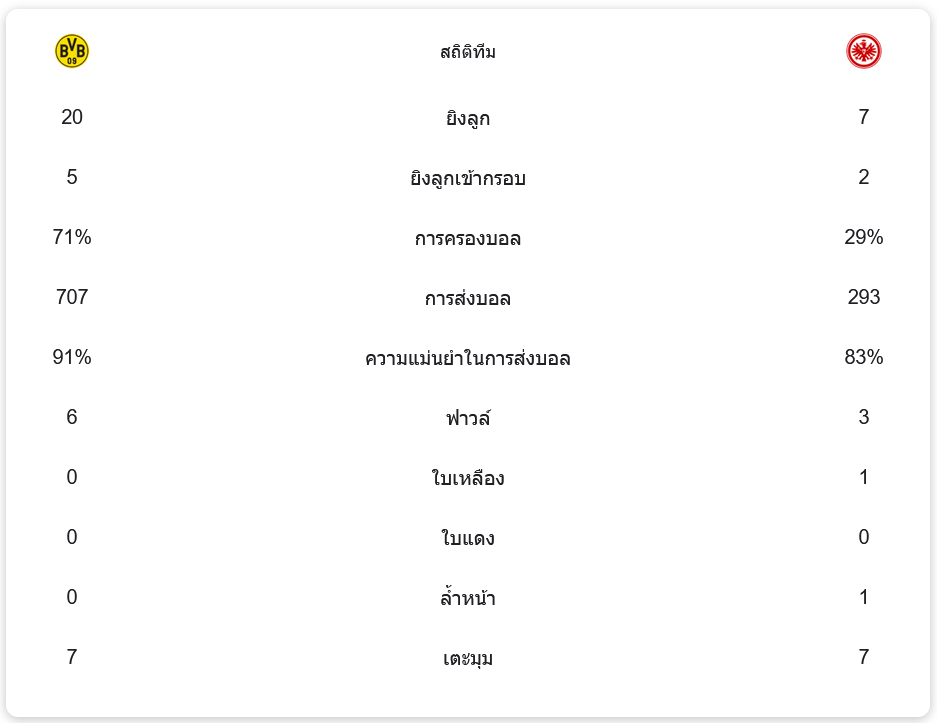Click the ยิงลูกเข้ากรอบ stat label
This screenshot has width=937, height=723.
click(468, 178)
